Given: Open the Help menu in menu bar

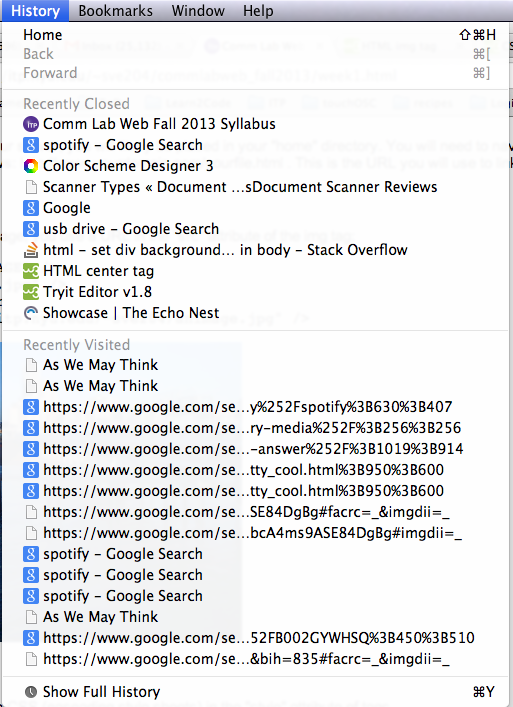Looking at the screenshot, I should pos(258,10).
